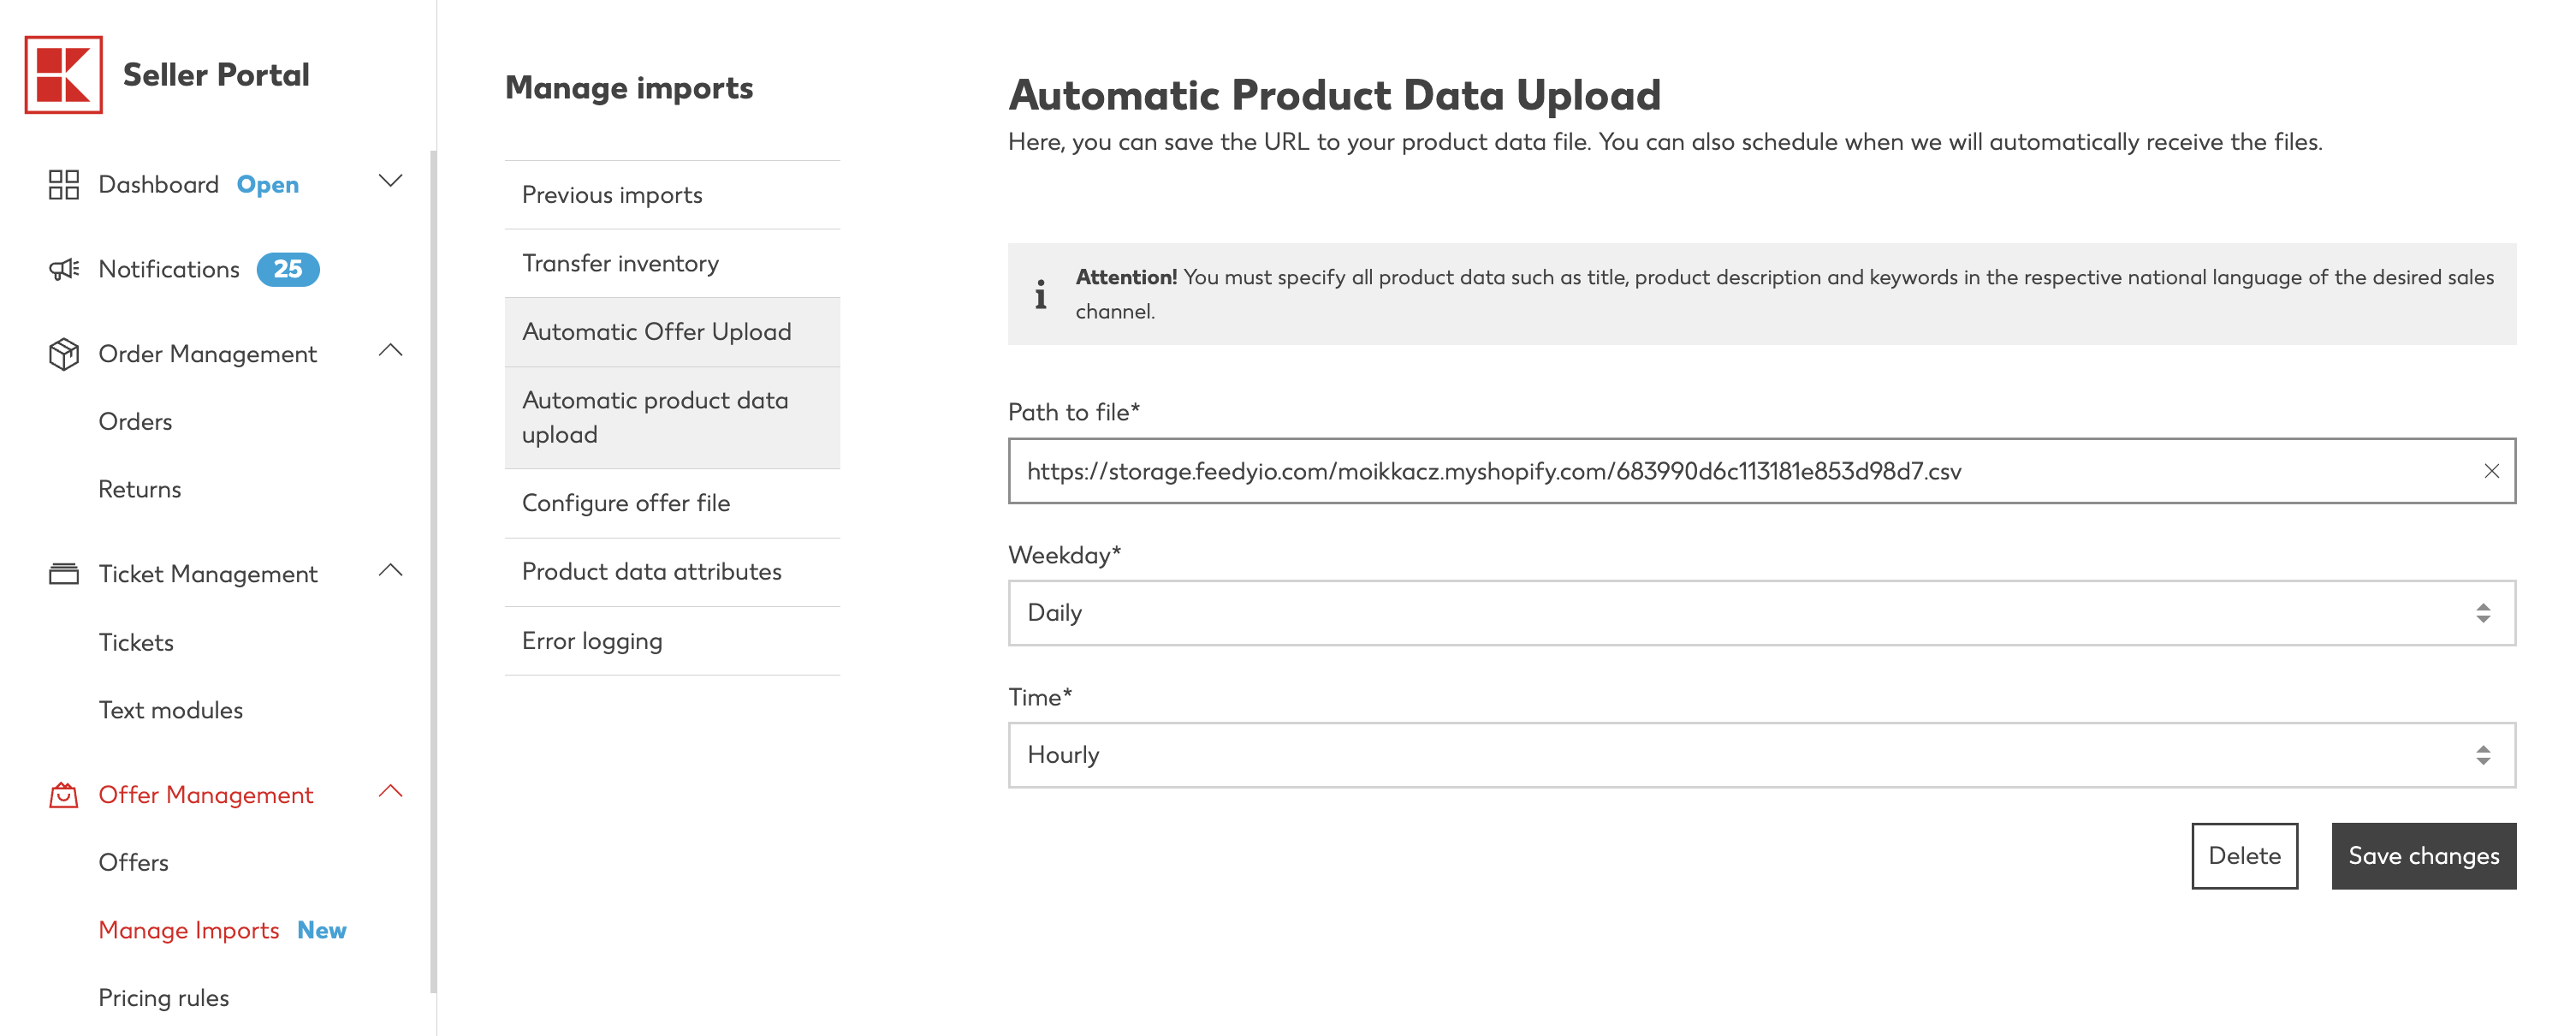Go to Dashboard
Screen dimensions: 2576x1036
pyautogui.click(x=158, y=185)
